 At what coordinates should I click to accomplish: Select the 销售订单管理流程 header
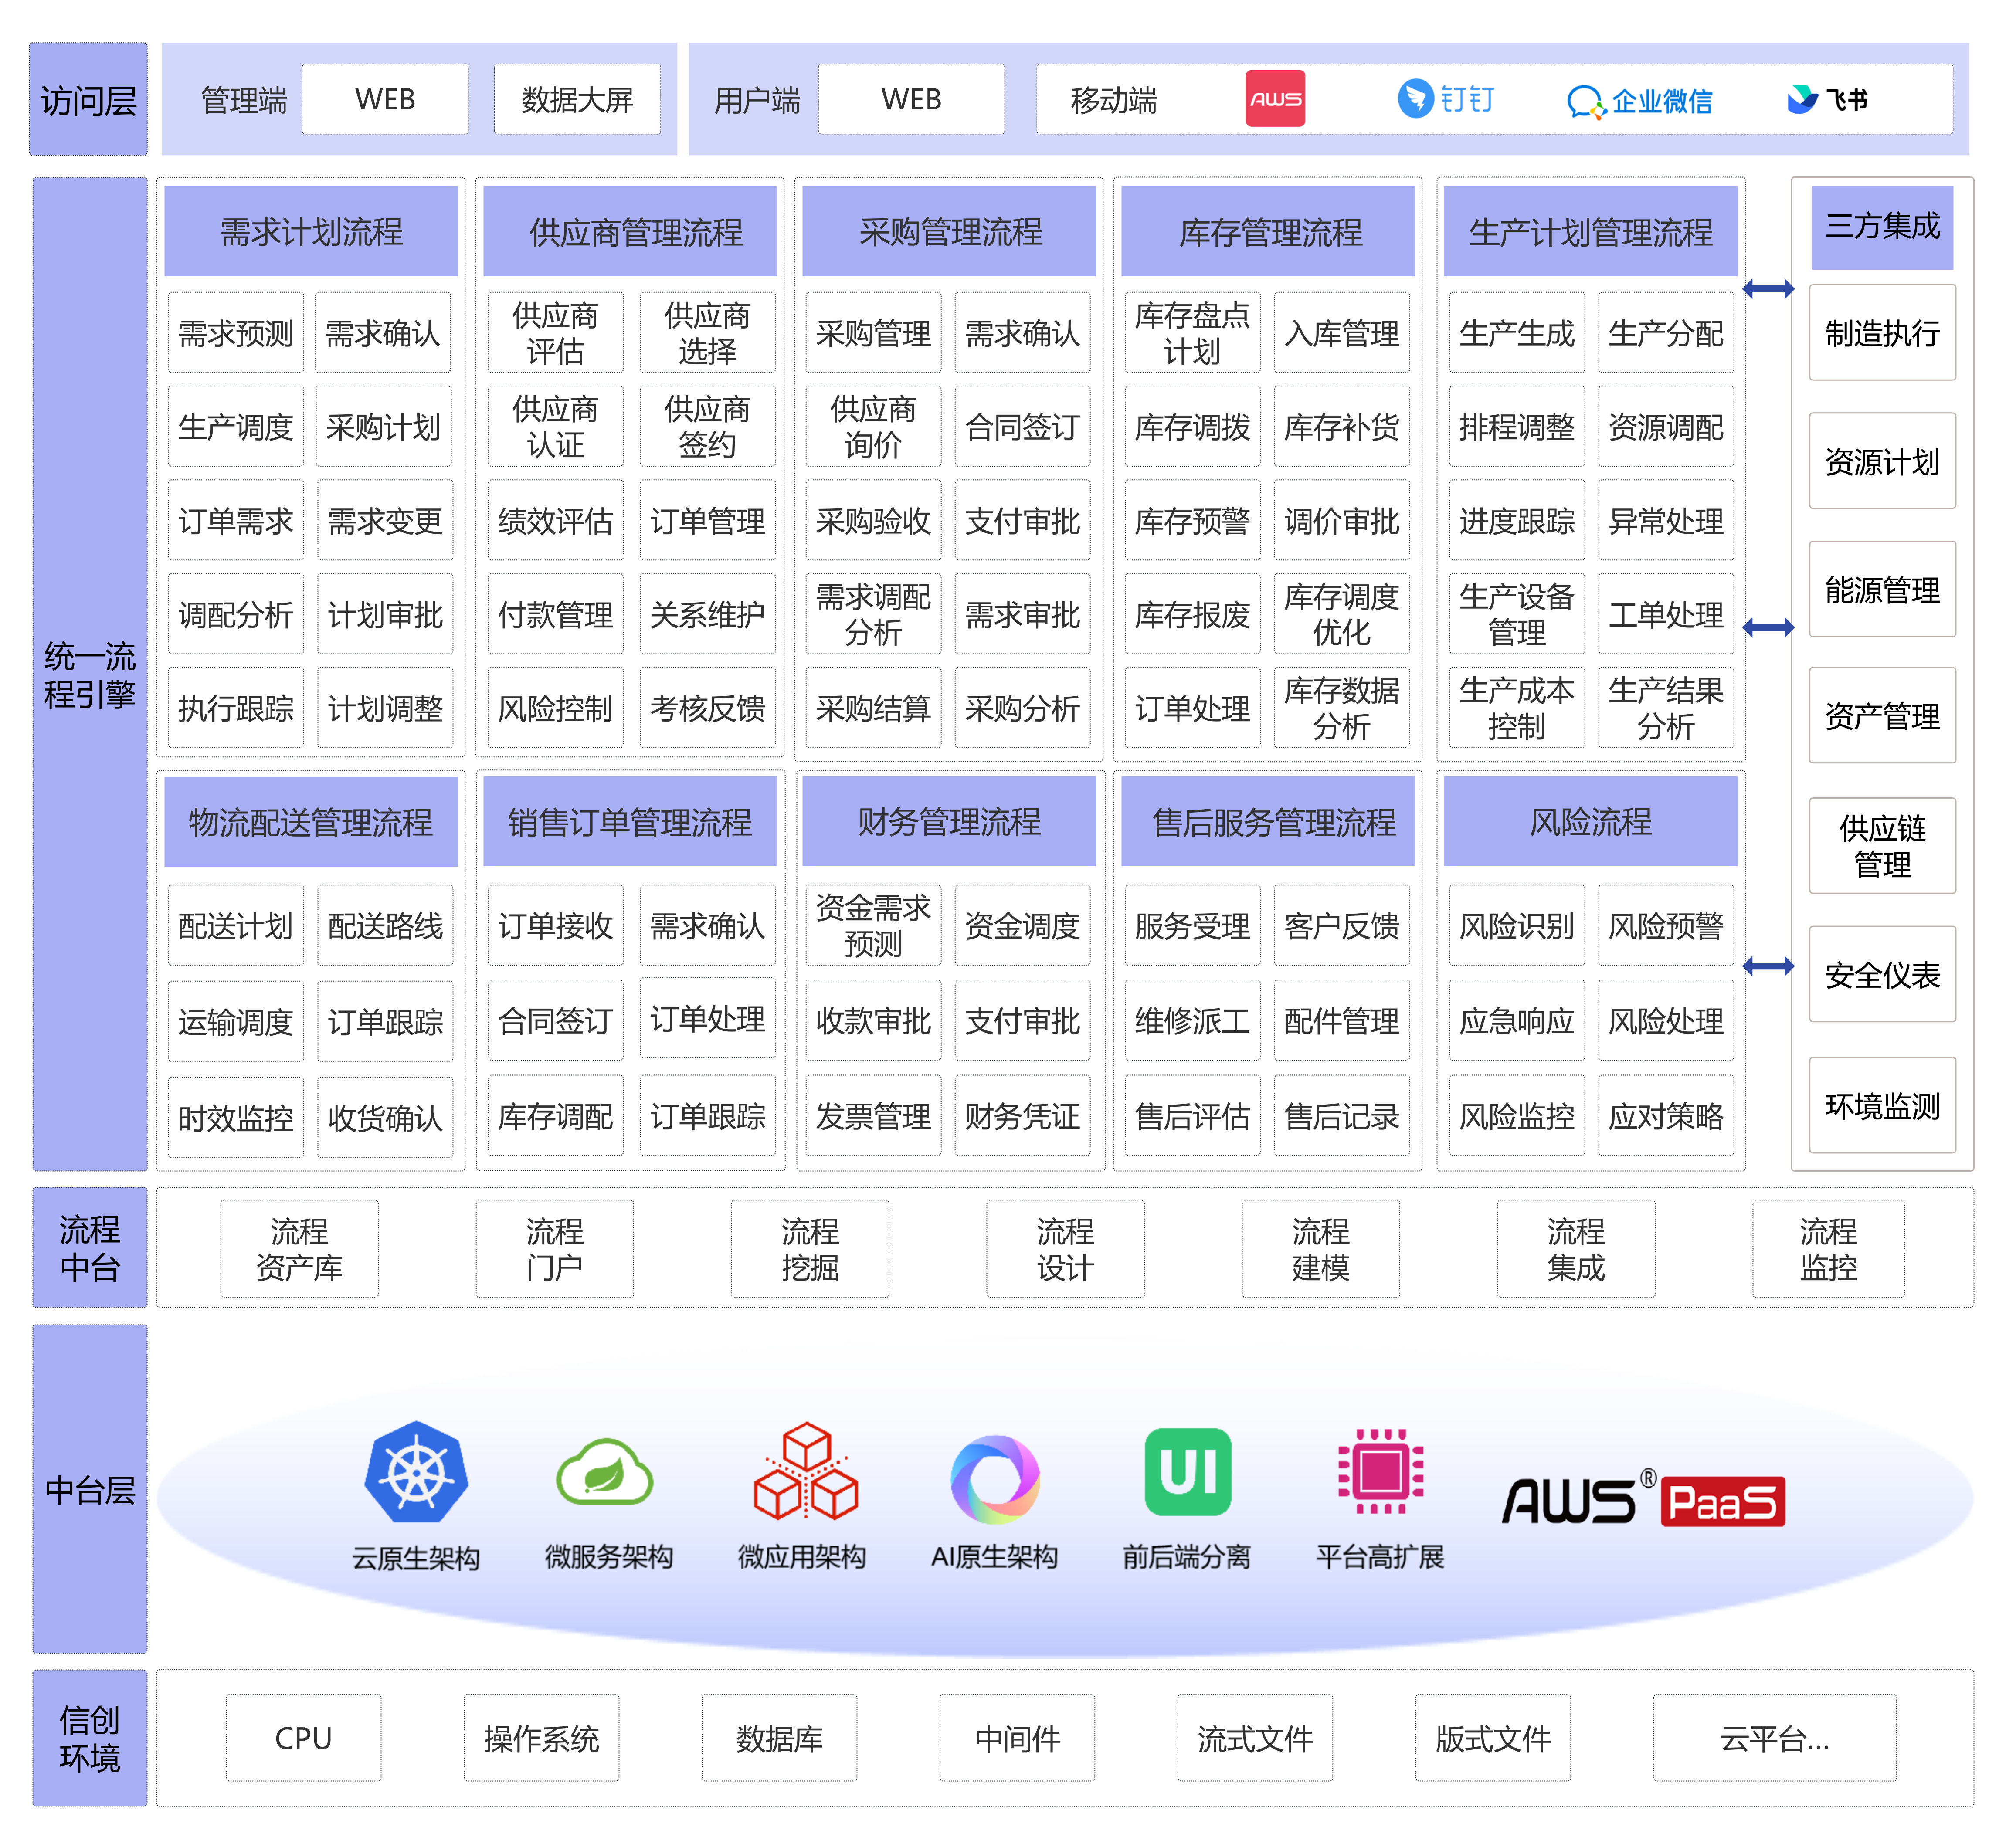click(630, 822)
